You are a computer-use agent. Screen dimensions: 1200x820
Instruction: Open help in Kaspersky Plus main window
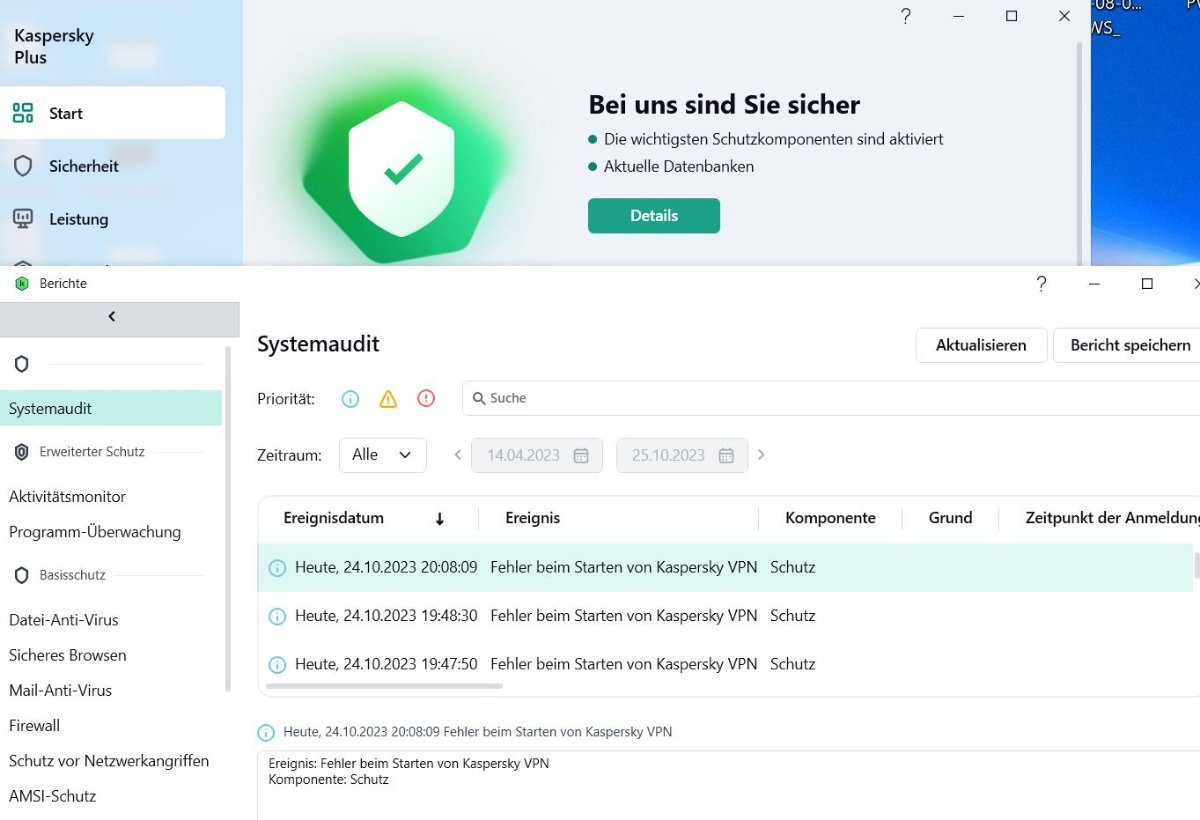click(906, 16)
